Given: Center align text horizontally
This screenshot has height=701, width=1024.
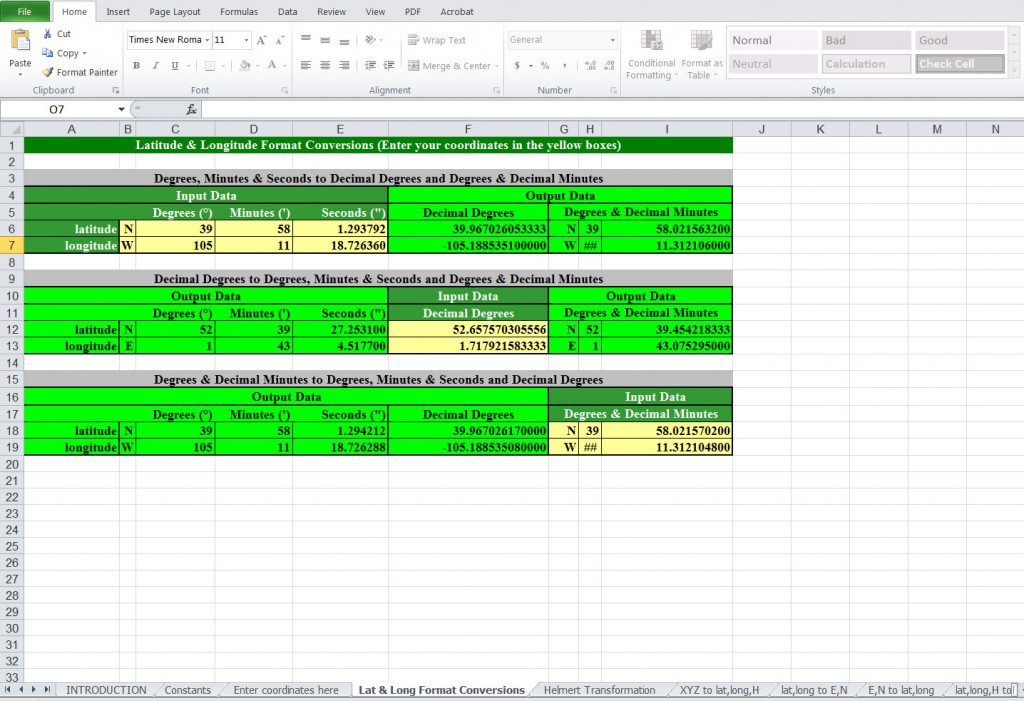Looking at the screenshot, I should 325,66.
